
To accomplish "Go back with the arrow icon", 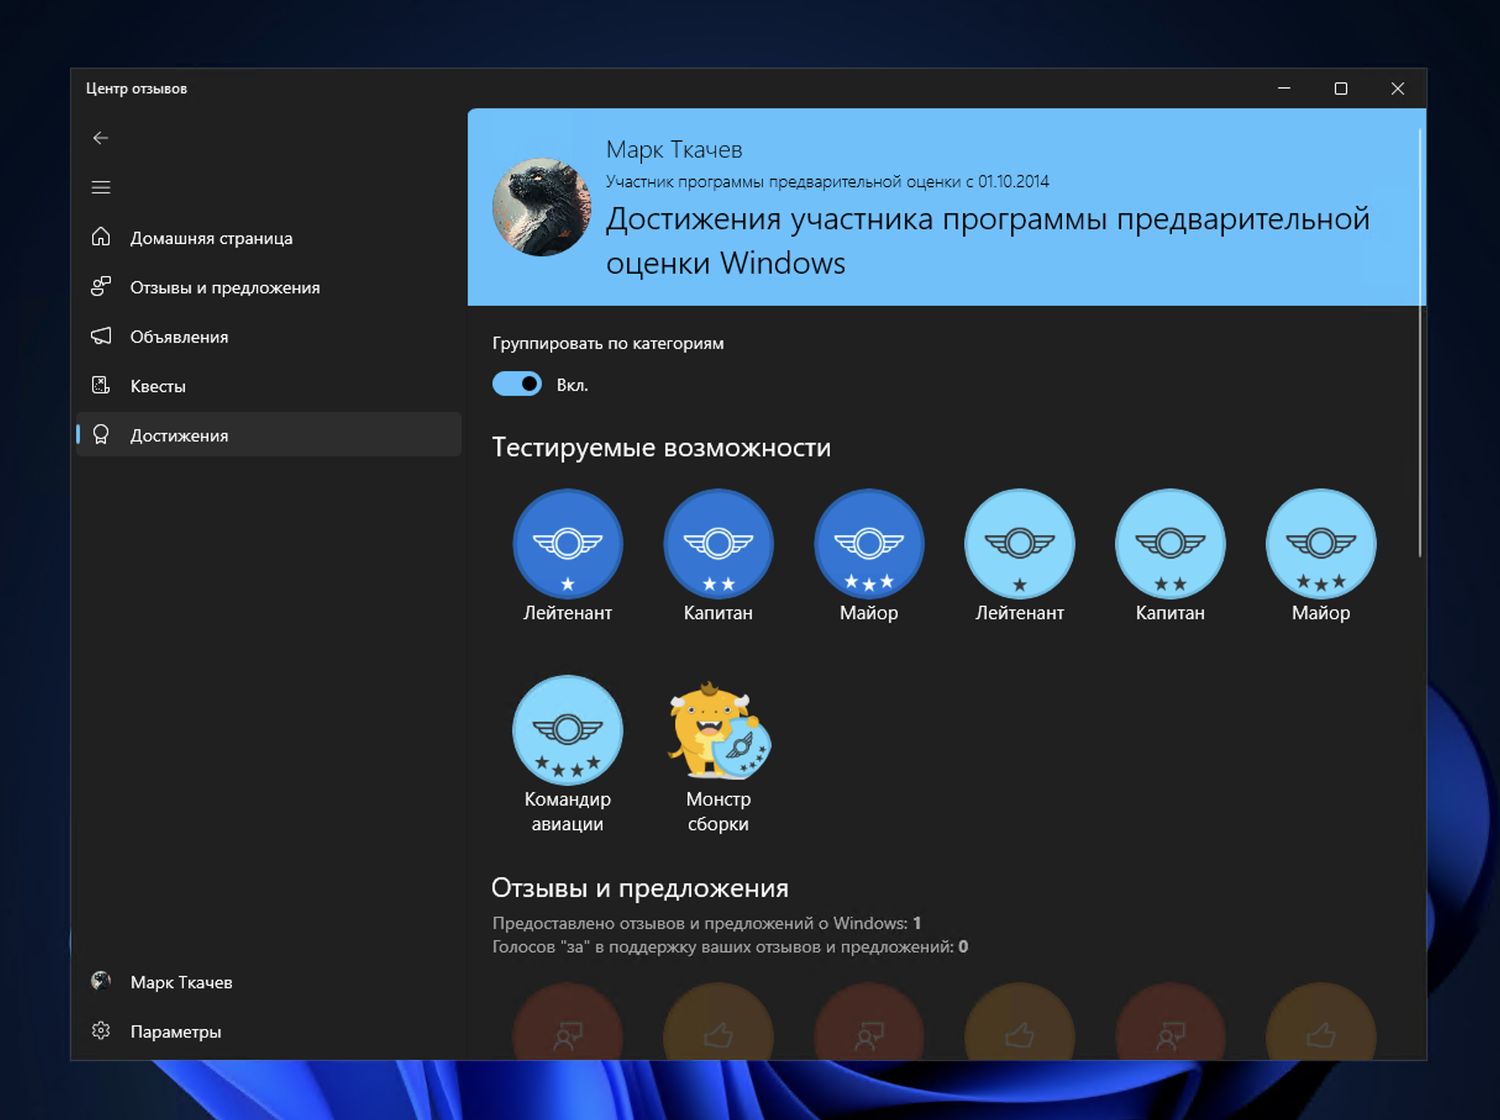I will coord(100,138).
